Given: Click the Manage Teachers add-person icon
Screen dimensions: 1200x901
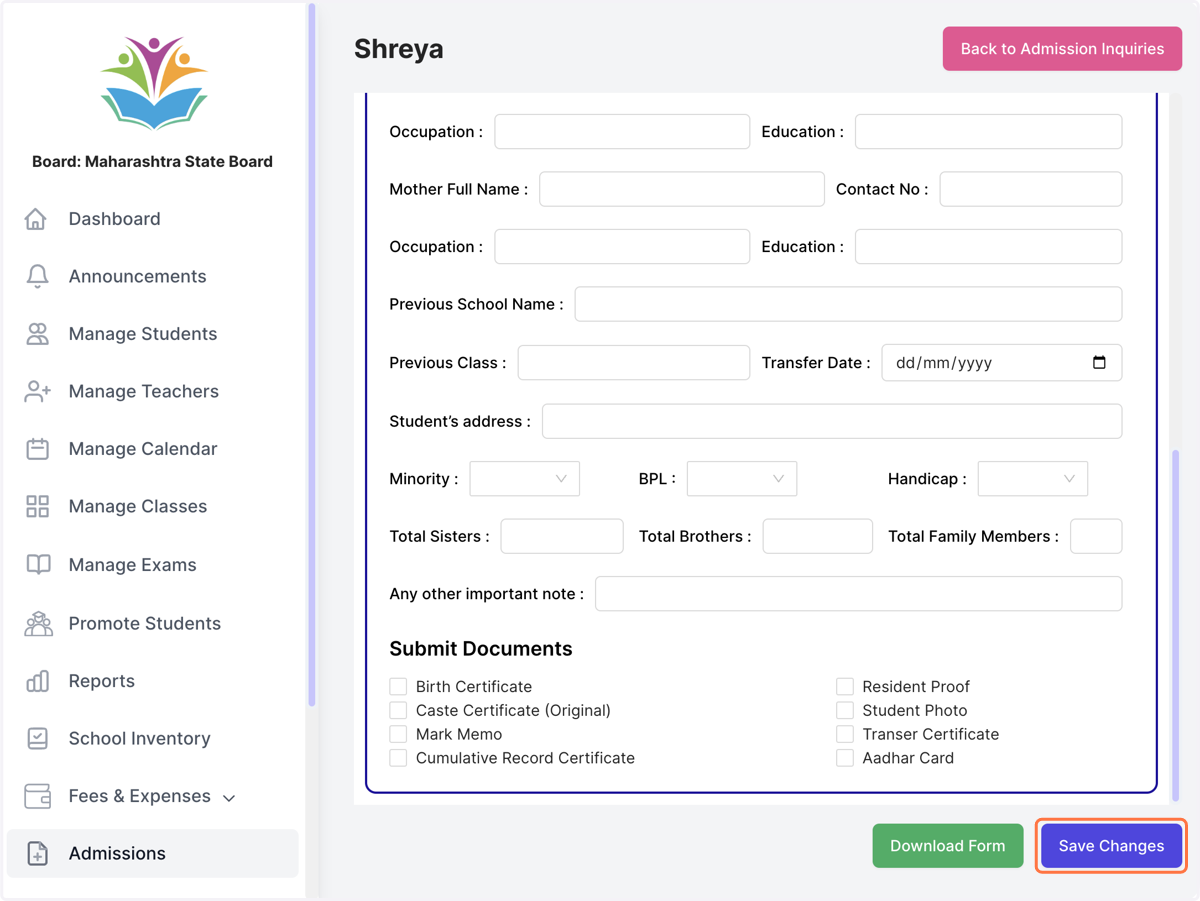Looking at the screenshot, I should [x=37, y=391].
